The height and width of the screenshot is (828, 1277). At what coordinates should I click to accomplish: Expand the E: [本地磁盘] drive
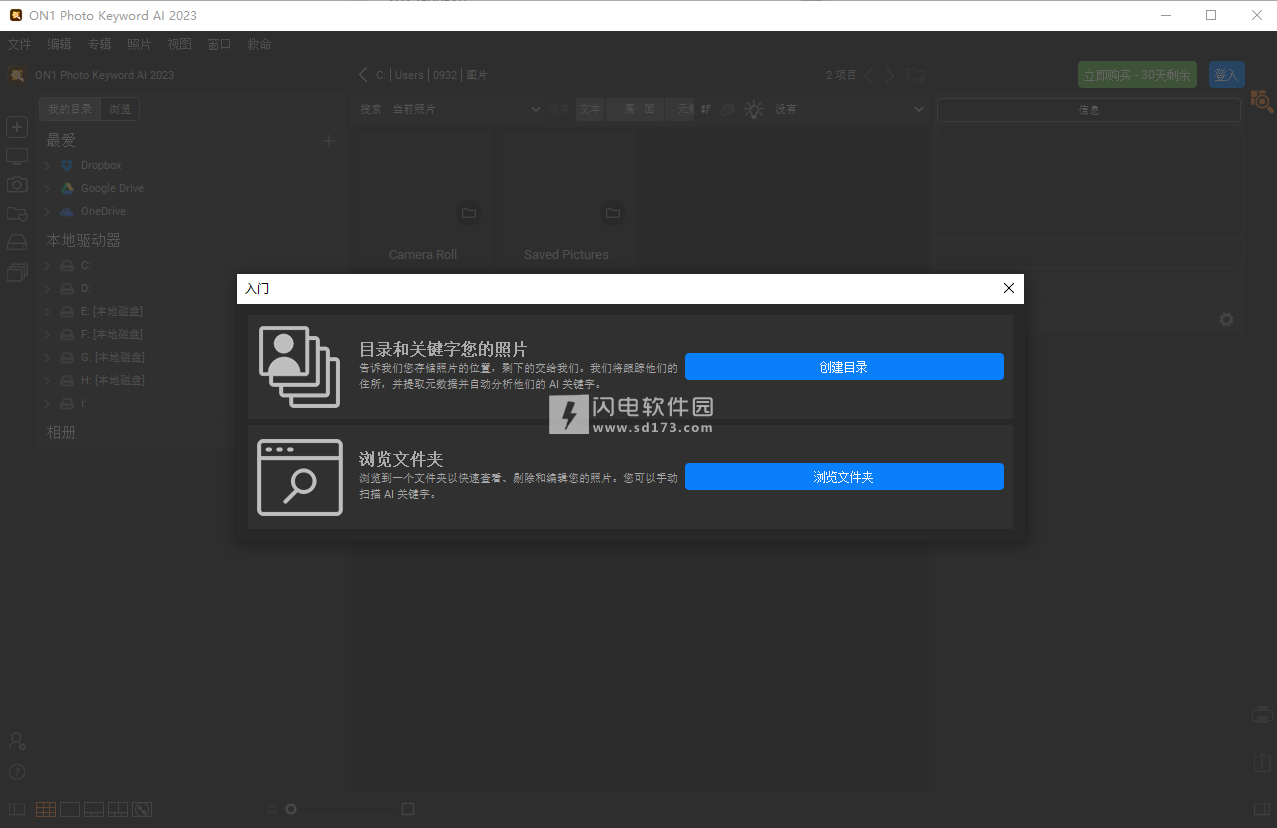coord(47,312)
